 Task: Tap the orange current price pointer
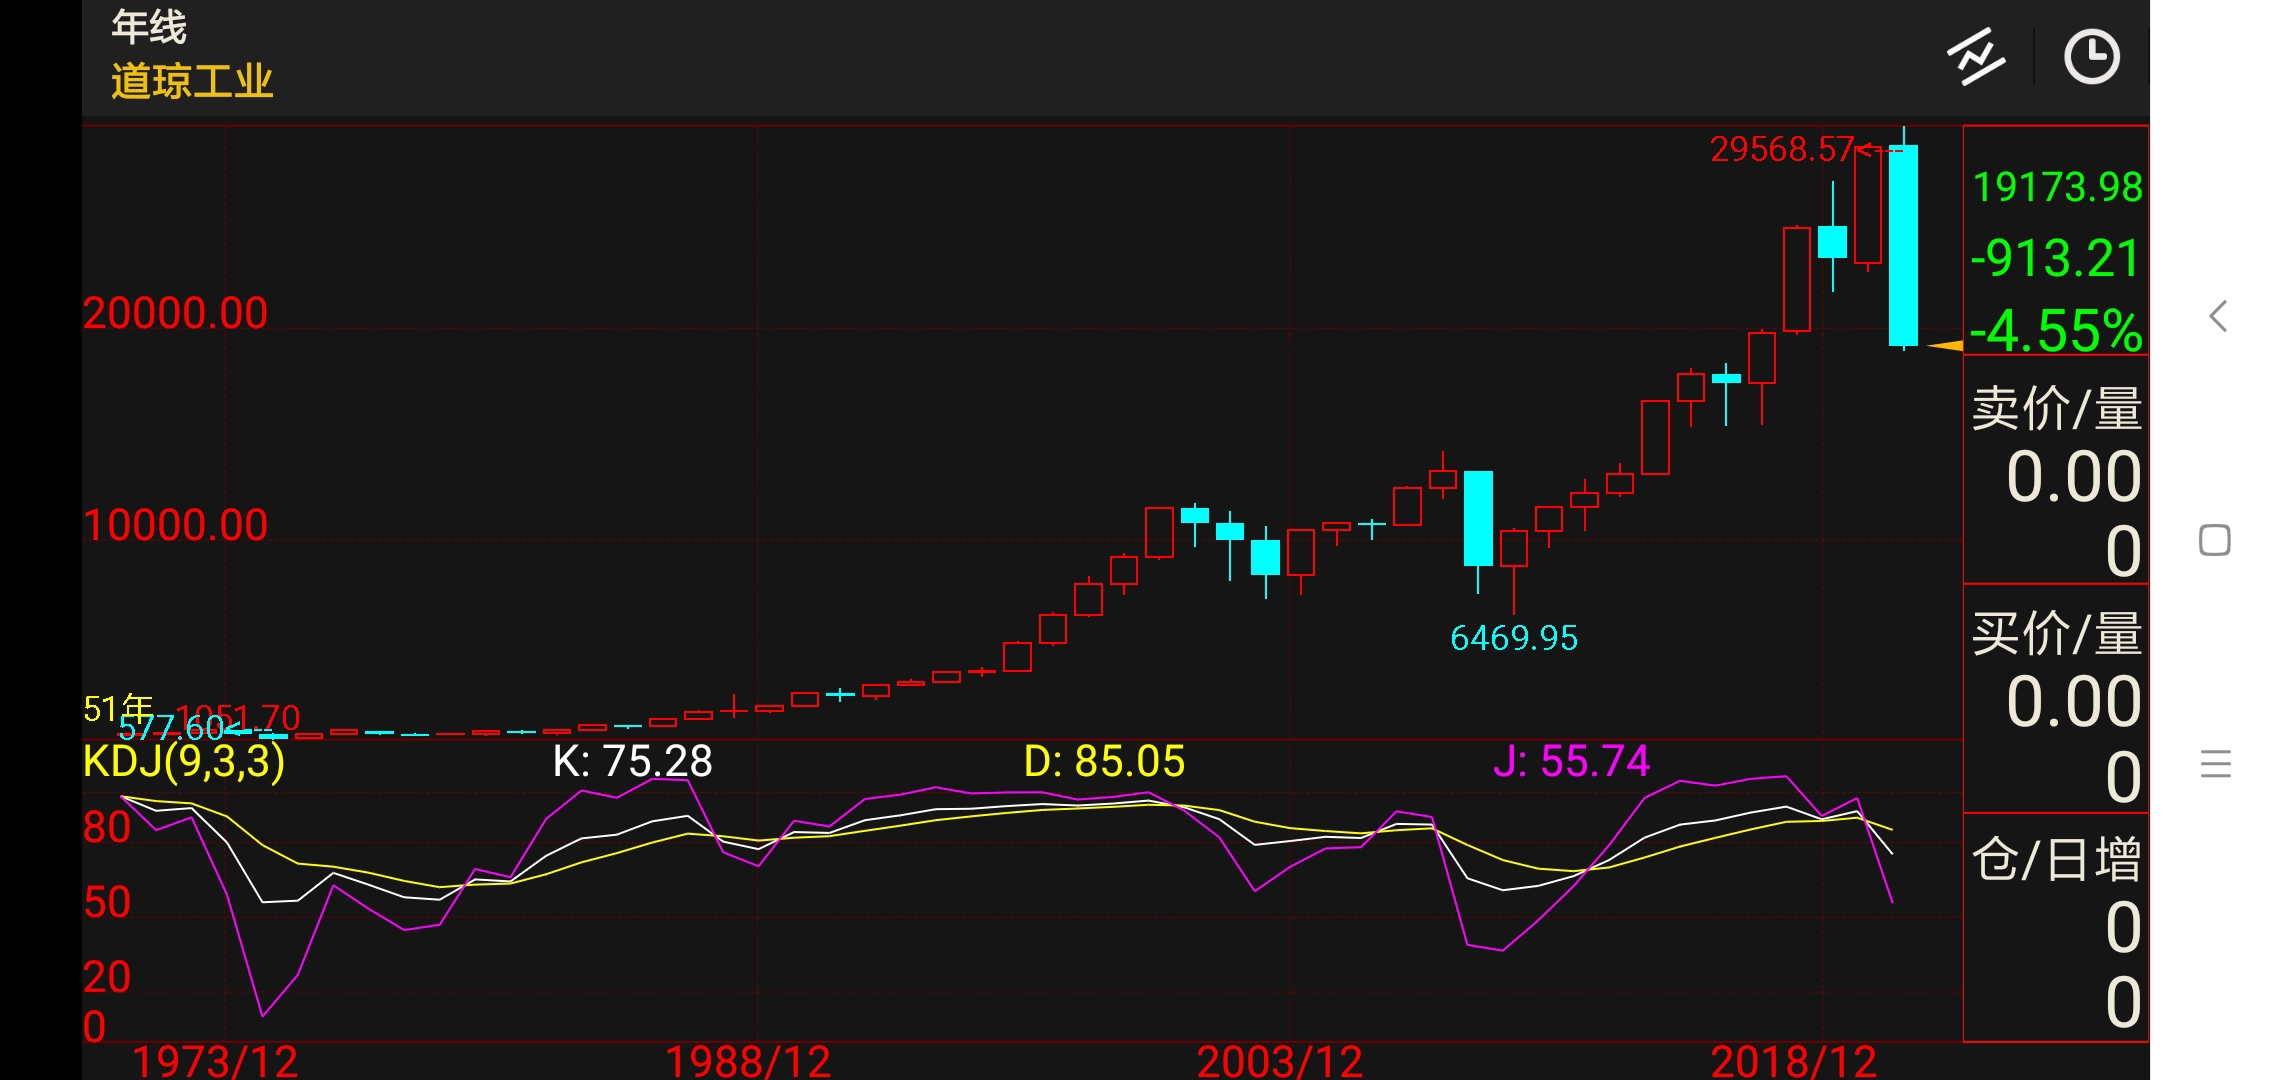(x=1945, y=346)
